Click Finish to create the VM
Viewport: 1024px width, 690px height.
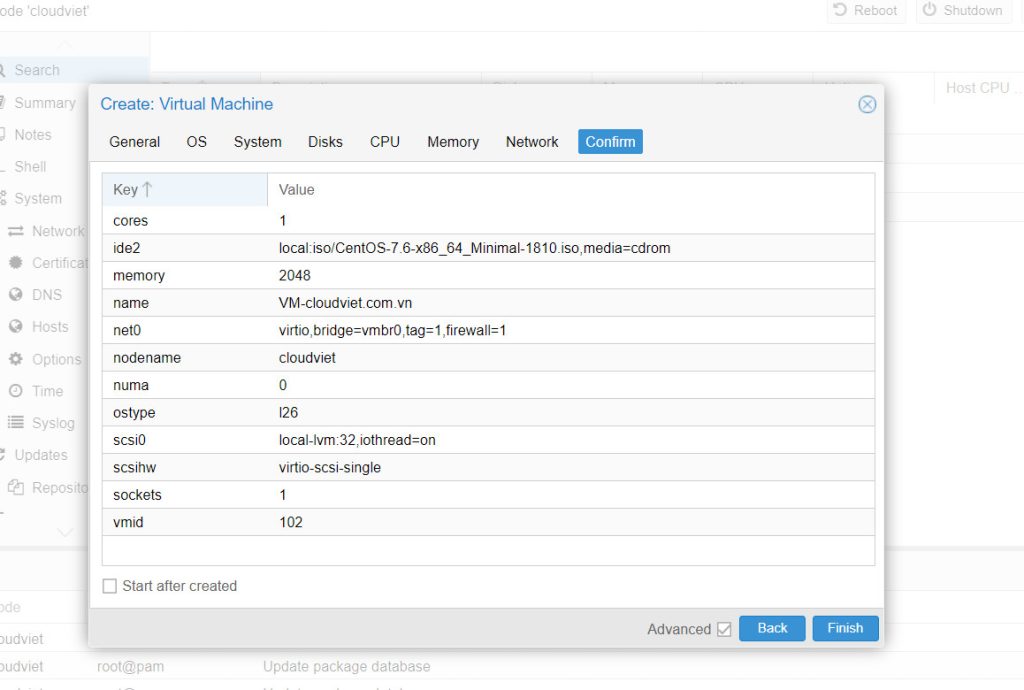pyautogui.click(x=845, y=628)
